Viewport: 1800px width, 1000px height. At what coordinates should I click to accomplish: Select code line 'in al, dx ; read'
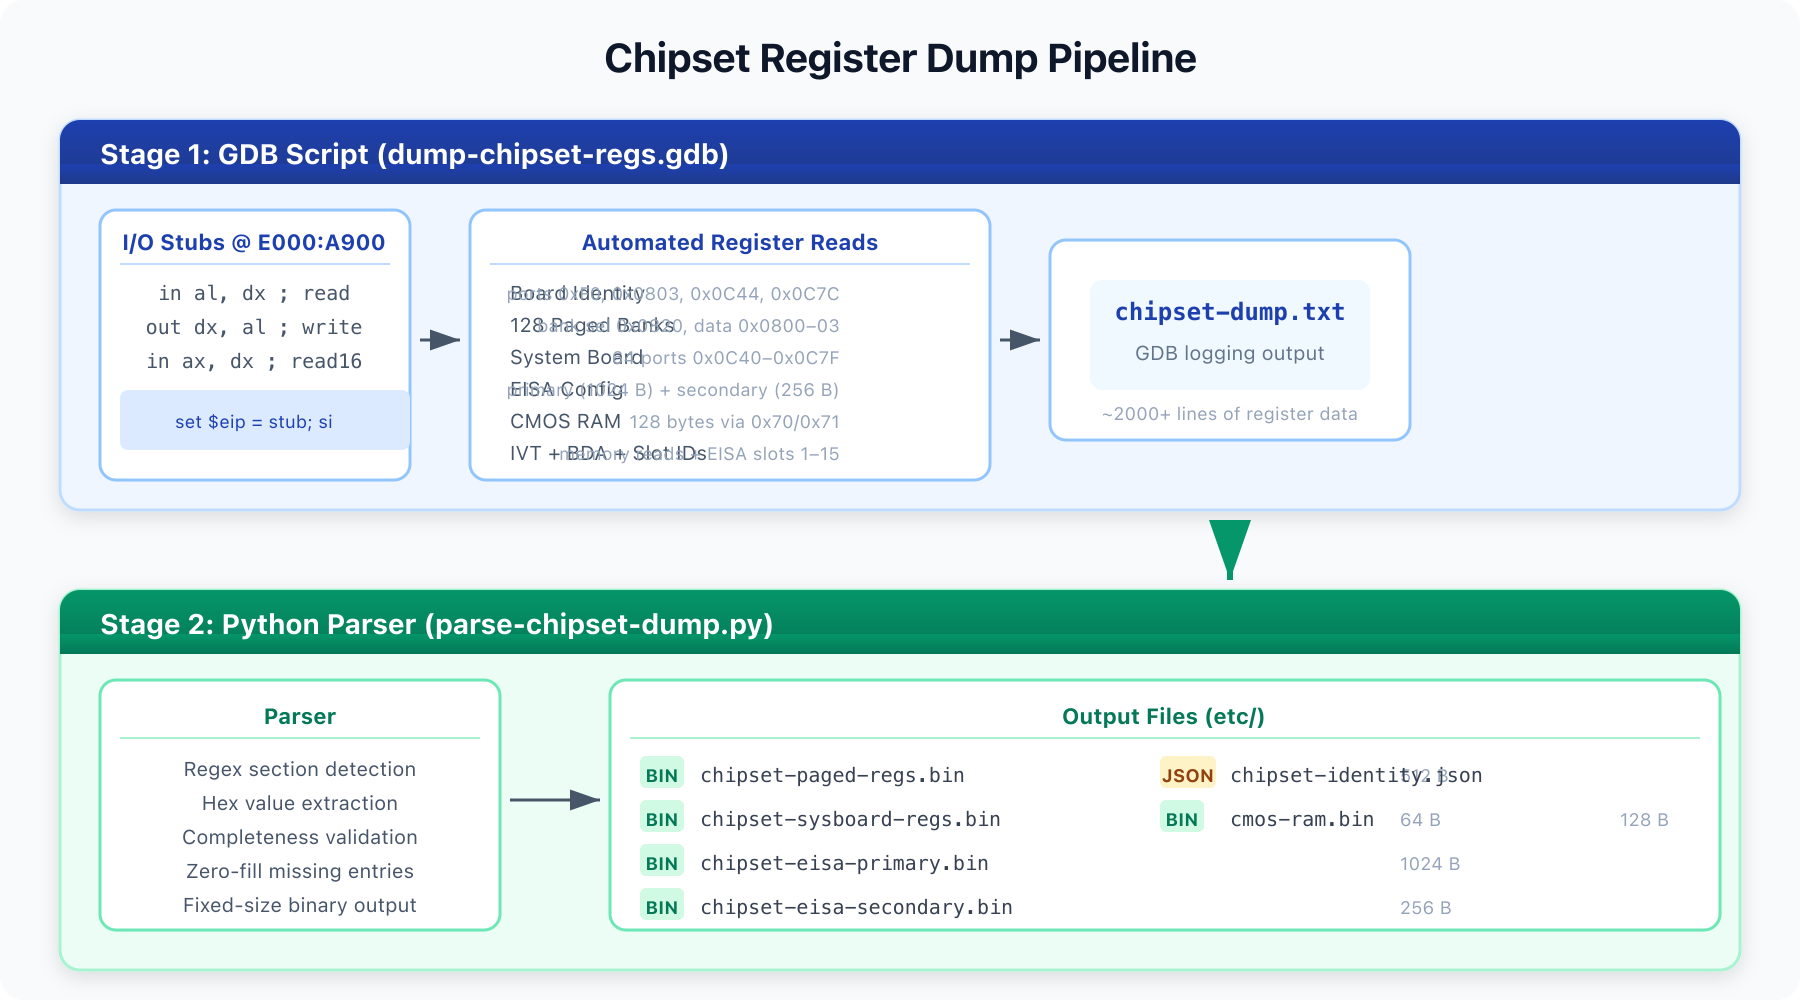[254, 293]
